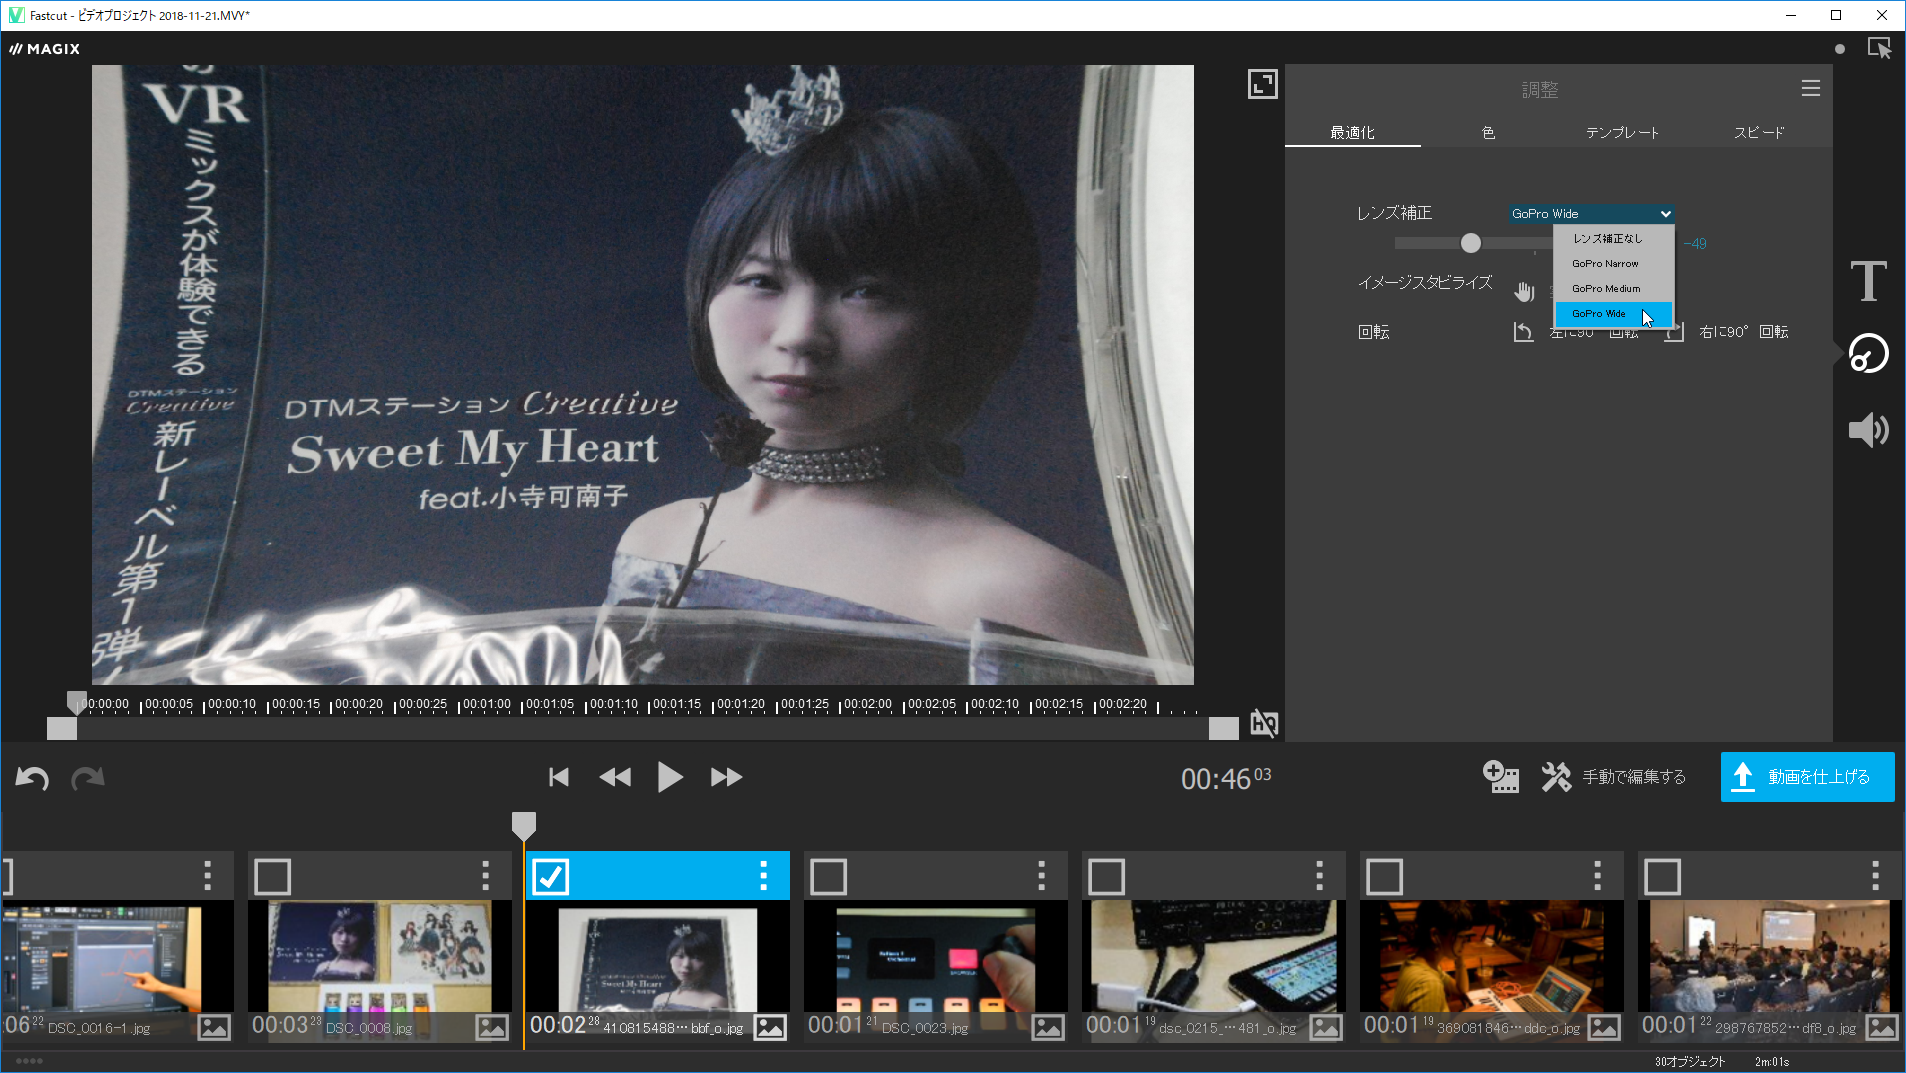Open the hamburger menu in adjustment panel

(x=1810, y=89)
